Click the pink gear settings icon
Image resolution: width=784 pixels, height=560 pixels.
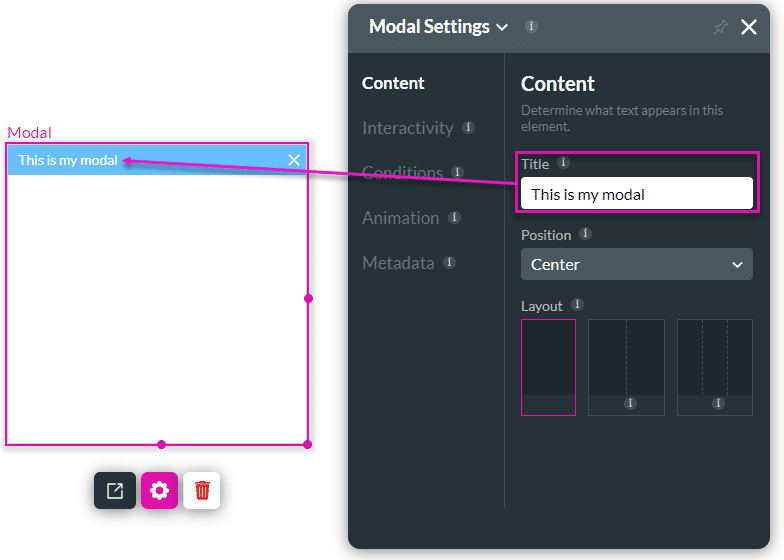159,490
